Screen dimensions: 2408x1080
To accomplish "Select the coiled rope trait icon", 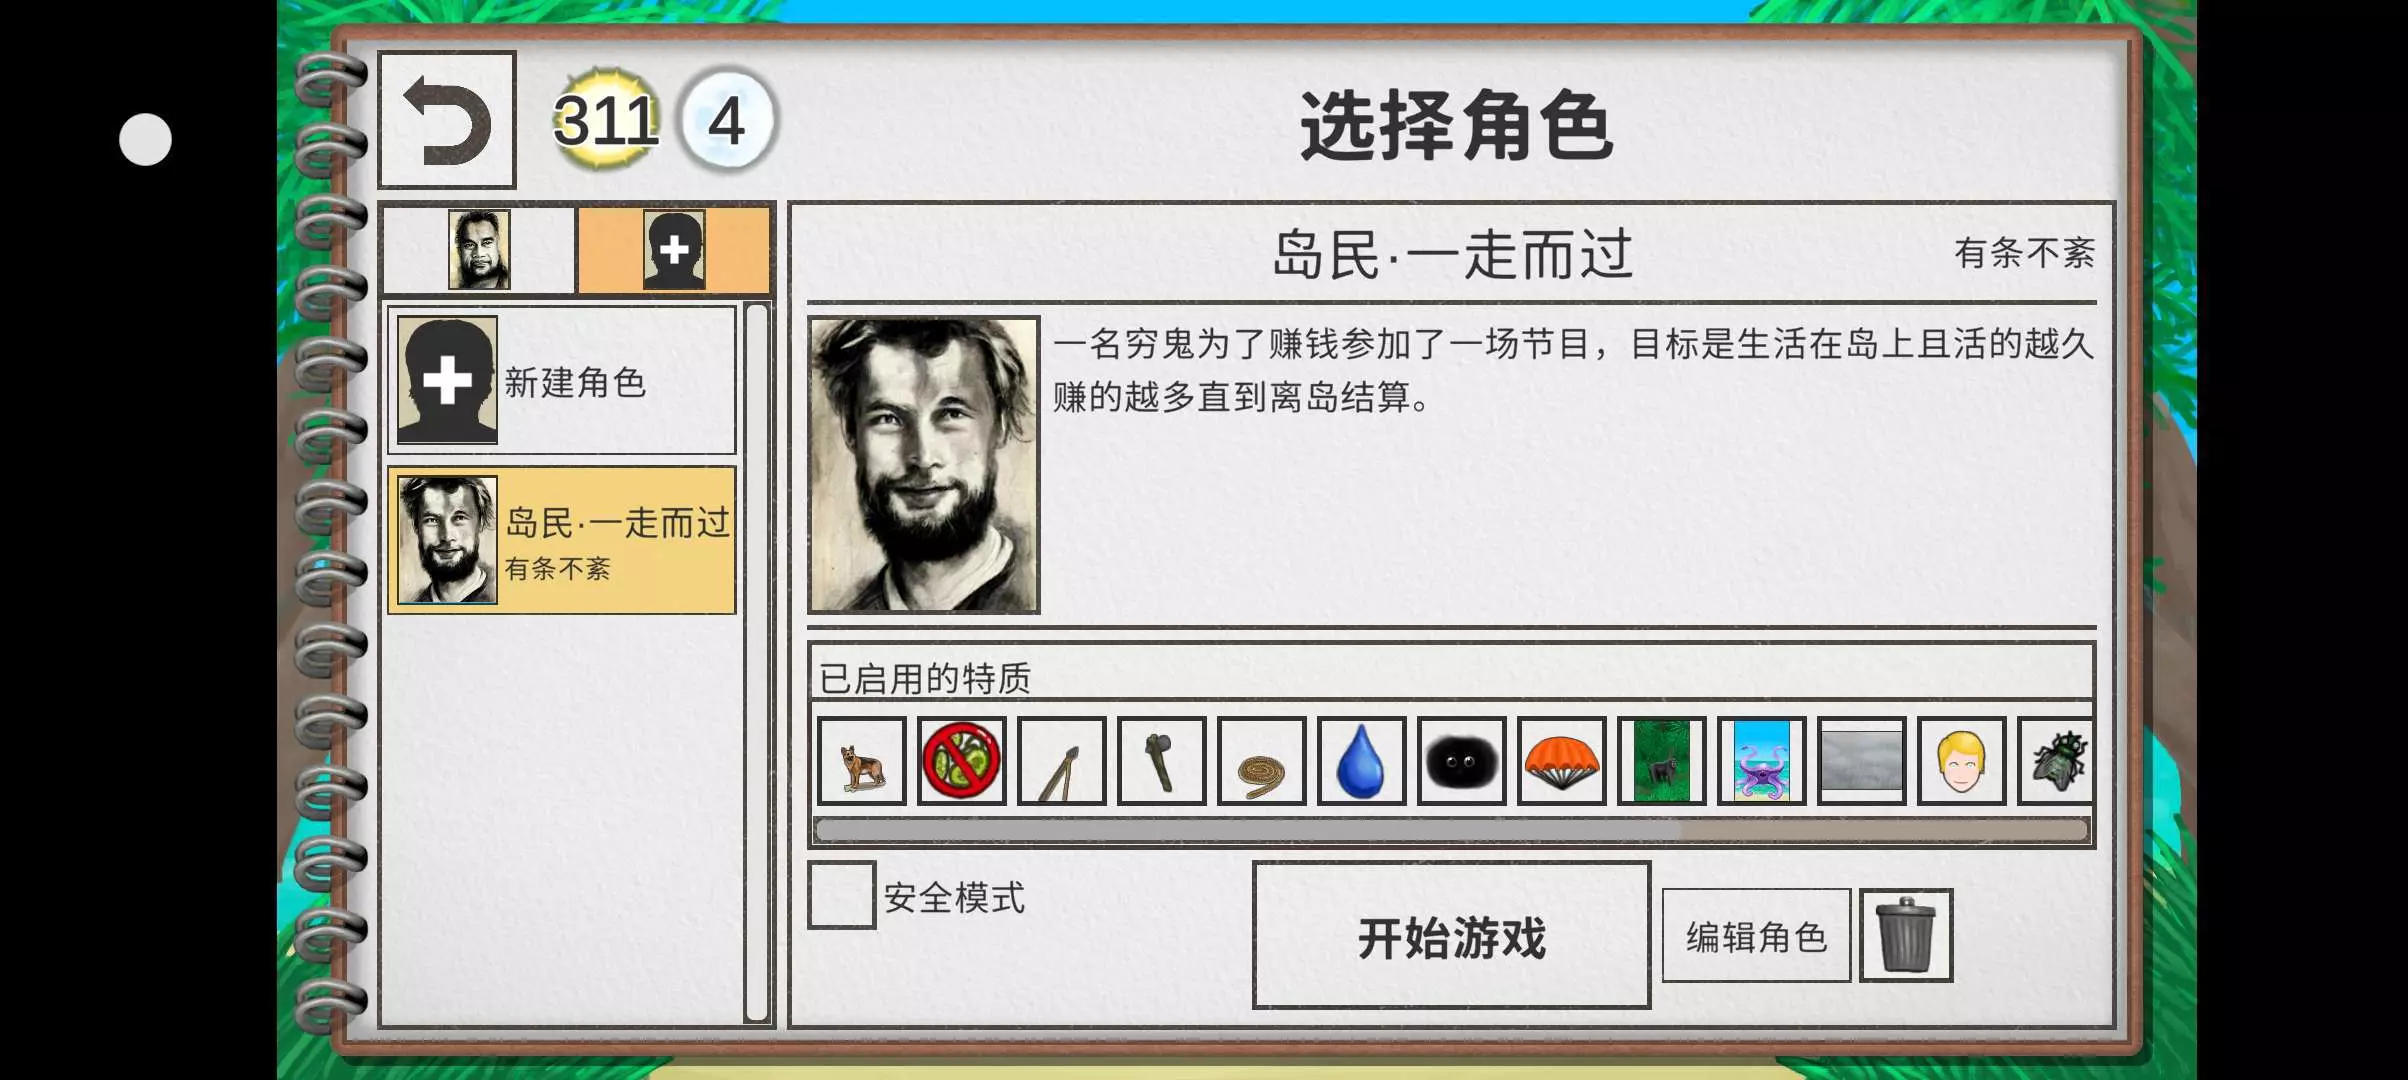I will click(1261, 761).
